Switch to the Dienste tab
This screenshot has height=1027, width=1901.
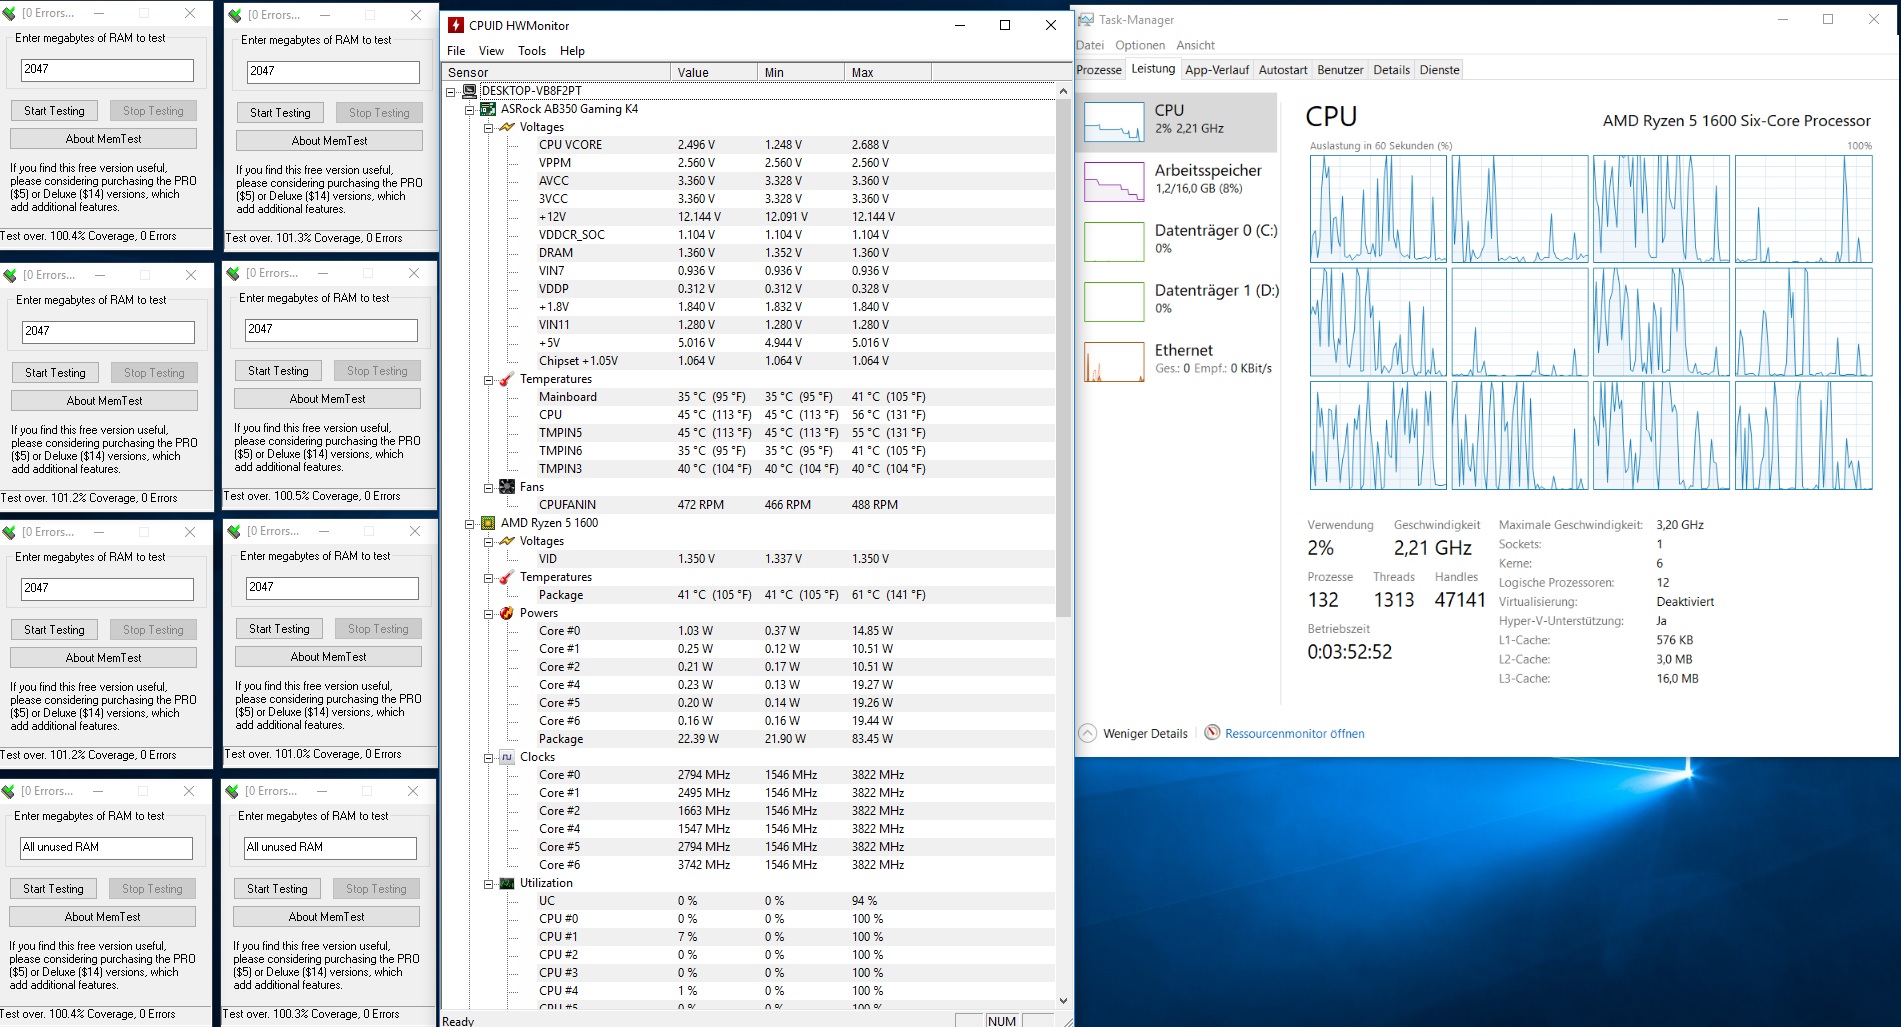tap(1439, 70)
